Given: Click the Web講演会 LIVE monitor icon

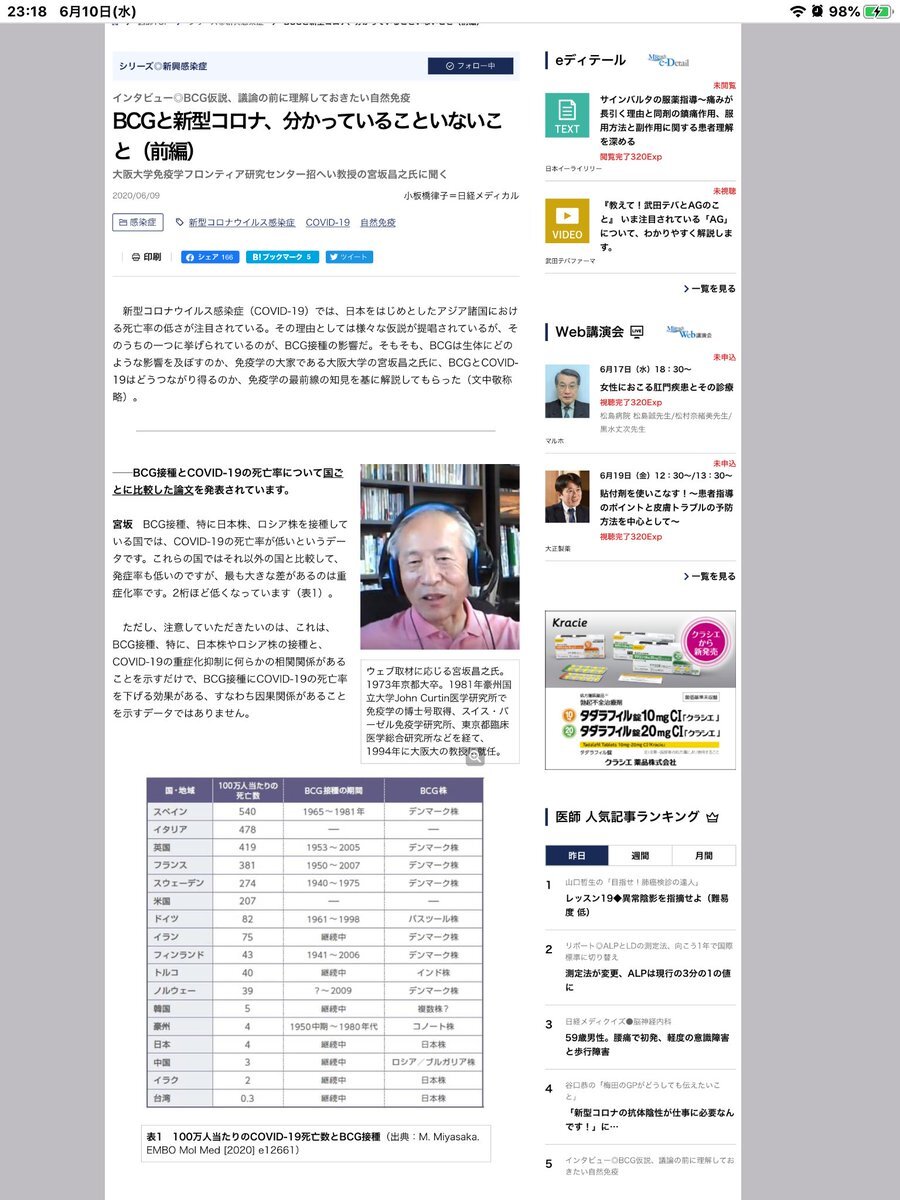Looking at the screenshot, I should tap(638, 331).
